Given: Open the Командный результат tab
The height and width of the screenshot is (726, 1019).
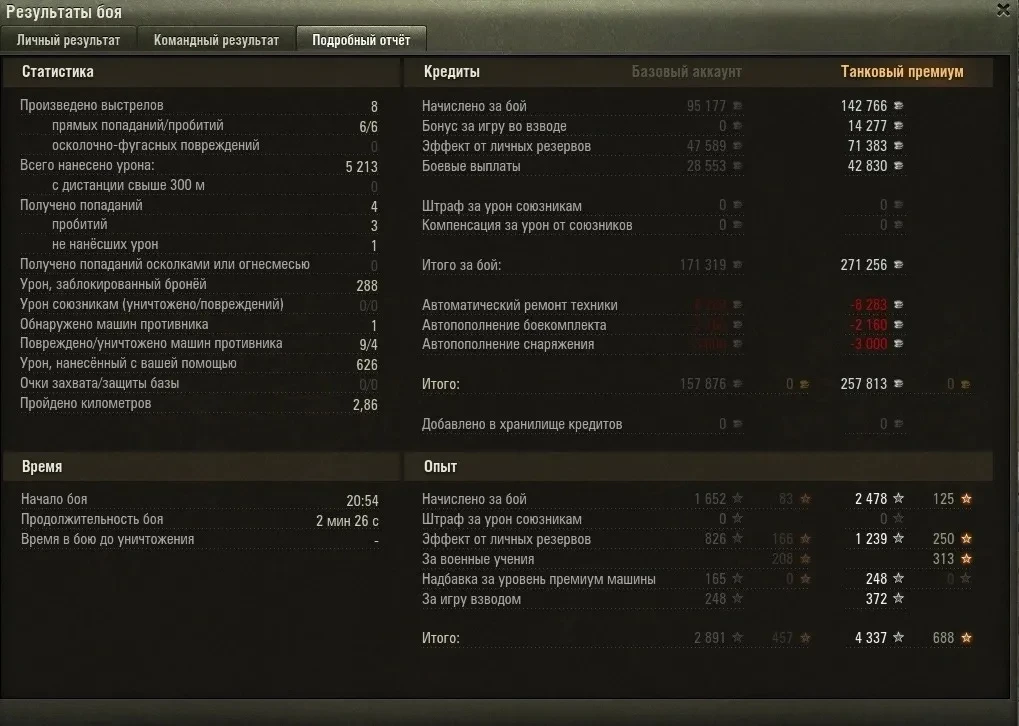Looking at the screenshot, I should (x=216, y=41).
